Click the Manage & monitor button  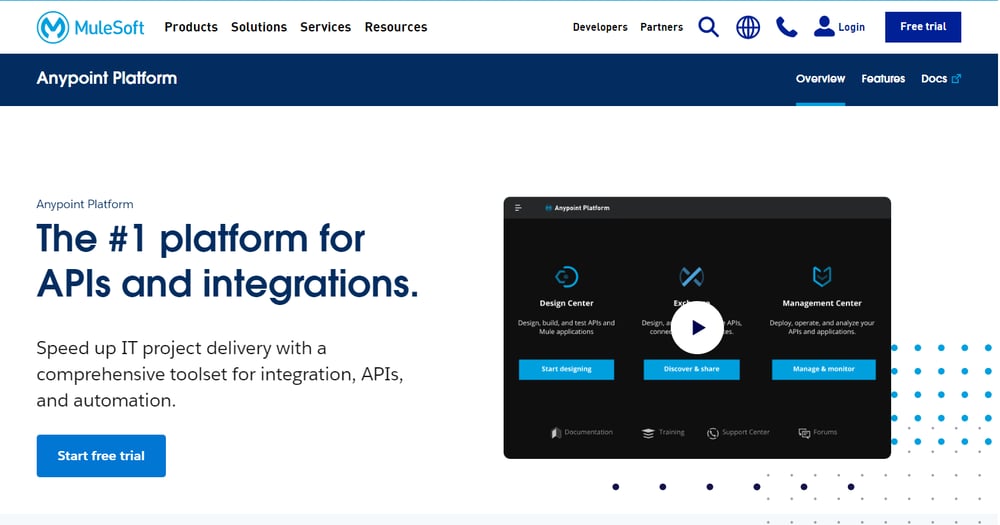click(823, 369)
